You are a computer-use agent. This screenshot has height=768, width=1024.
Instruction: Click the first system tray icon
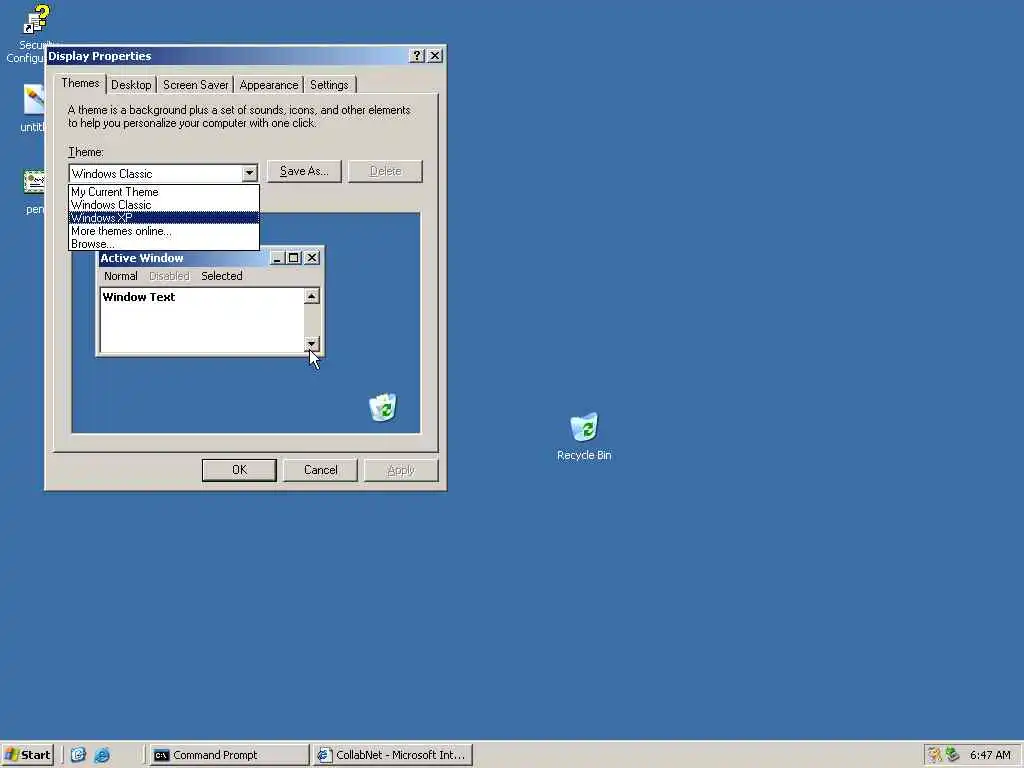935,755
